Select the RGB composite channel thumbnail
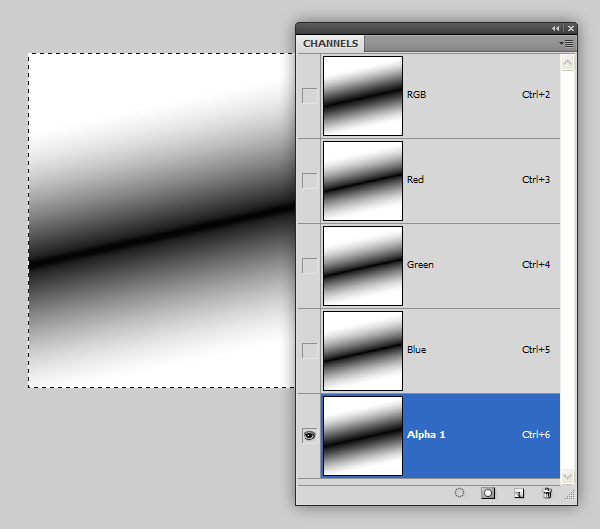 pos(363,96)
